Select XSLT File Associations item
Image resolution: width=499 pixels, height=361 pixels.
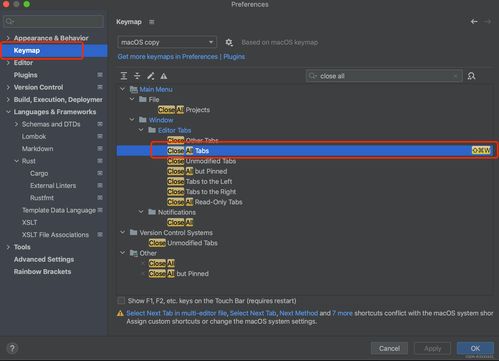(55, 235)
